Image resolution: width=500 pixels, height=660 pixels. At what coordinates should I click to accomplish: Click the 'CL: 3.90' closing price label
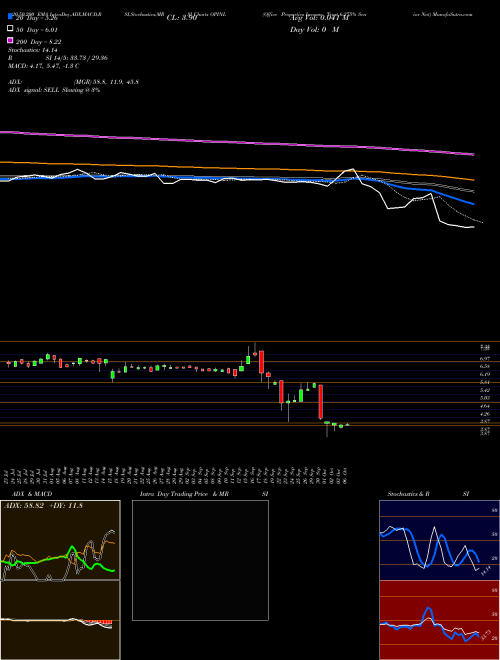click(182, 18)
